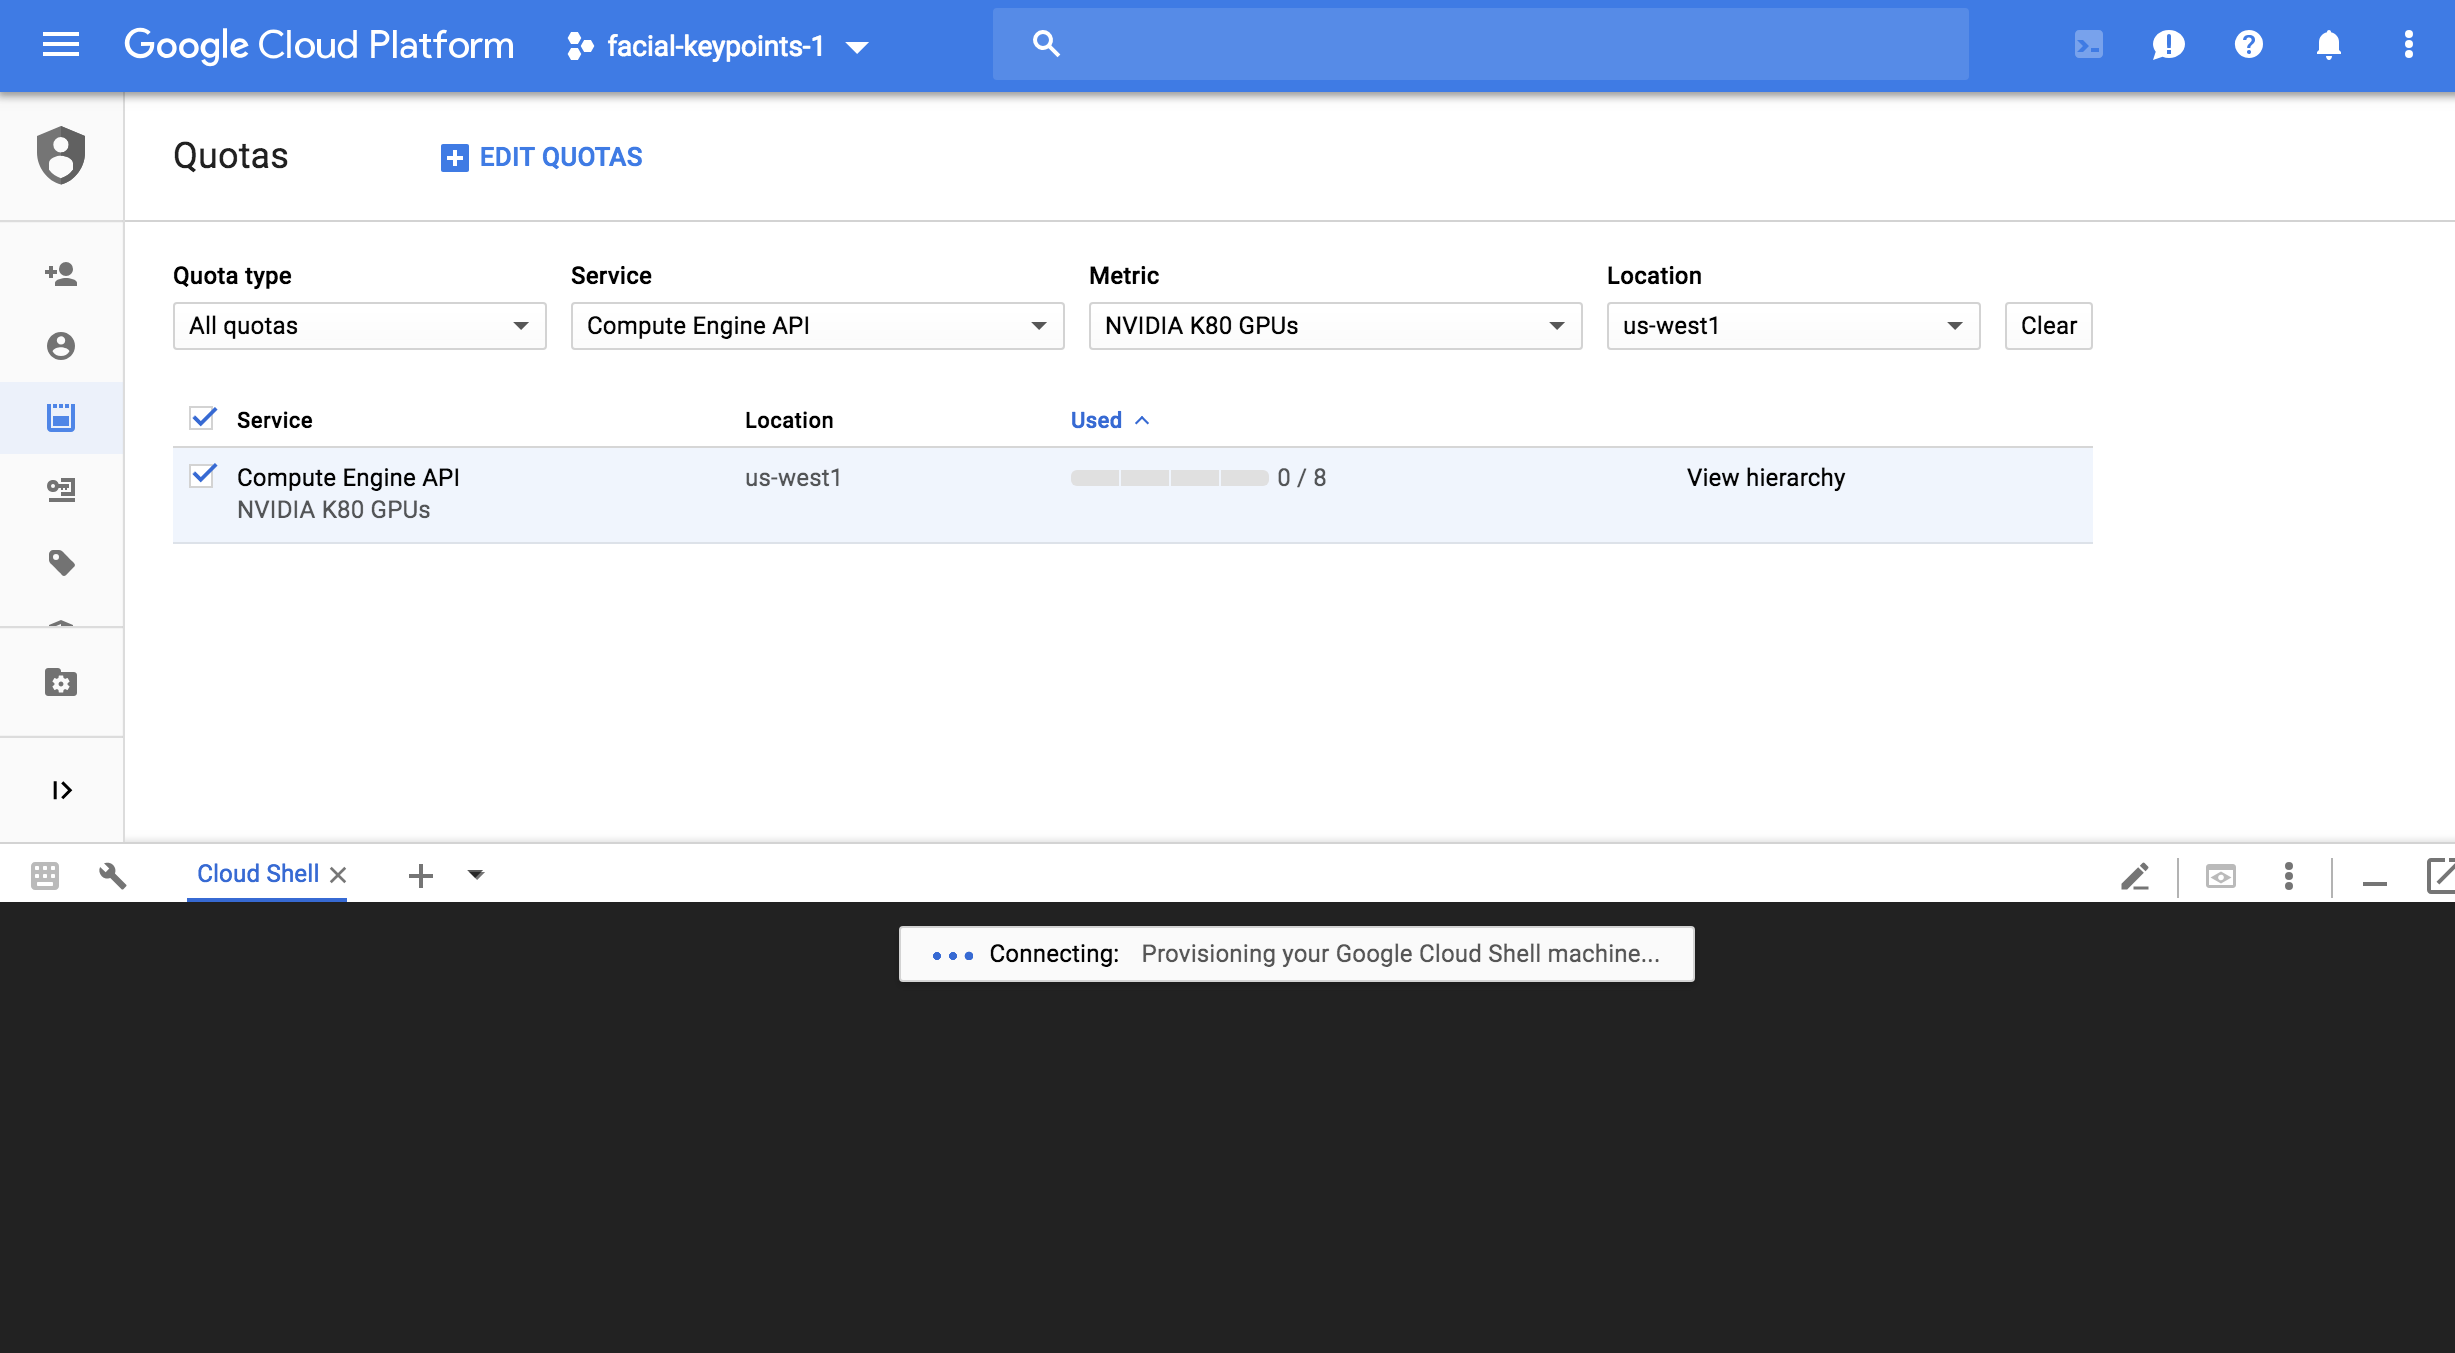This screenshot has height=1353, width=2455.
Task: Open the Metric dropdown showing NVIDIA K80 GPUs
Action: [x=1334, y=326]
